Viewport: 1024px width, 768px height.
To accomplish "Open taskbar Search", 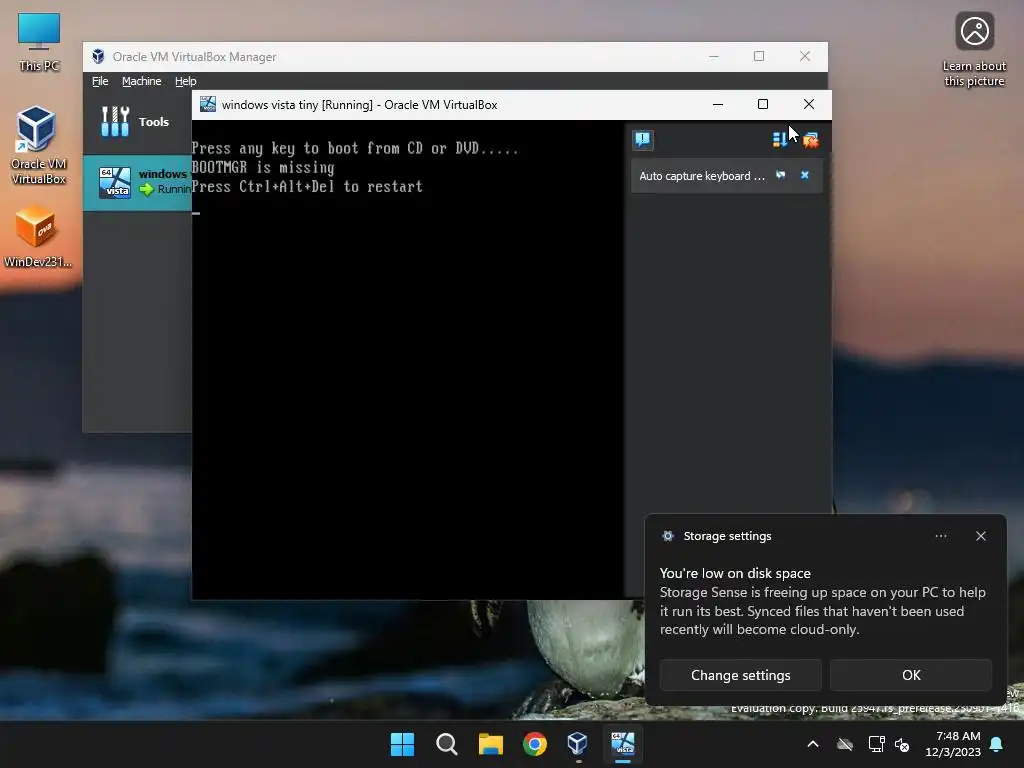I will (x=447, y=744).
